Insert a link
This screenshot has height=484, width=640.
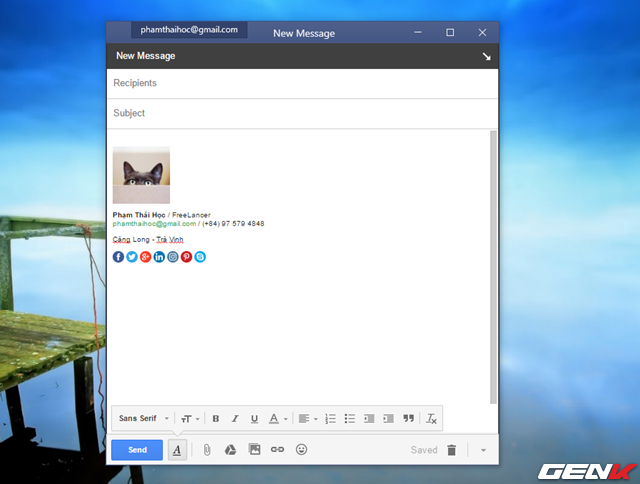[x=278, y=449]
